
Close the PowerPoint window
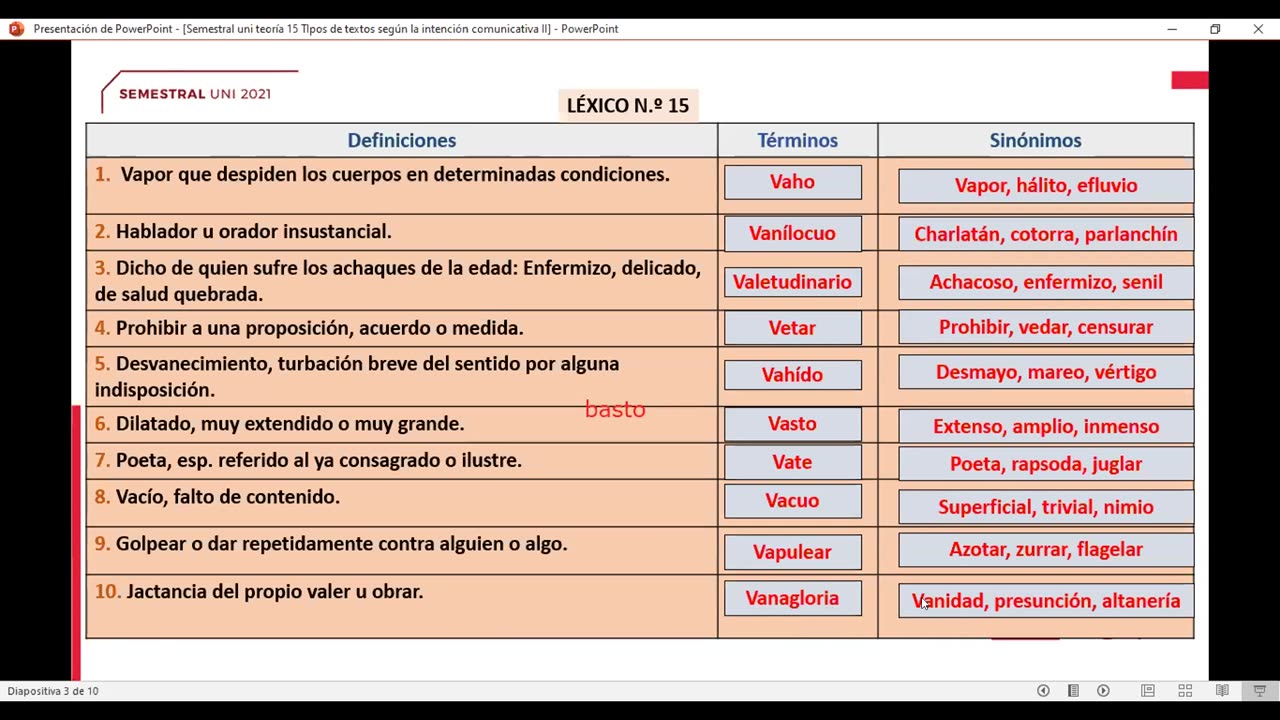coord(1258,29)
